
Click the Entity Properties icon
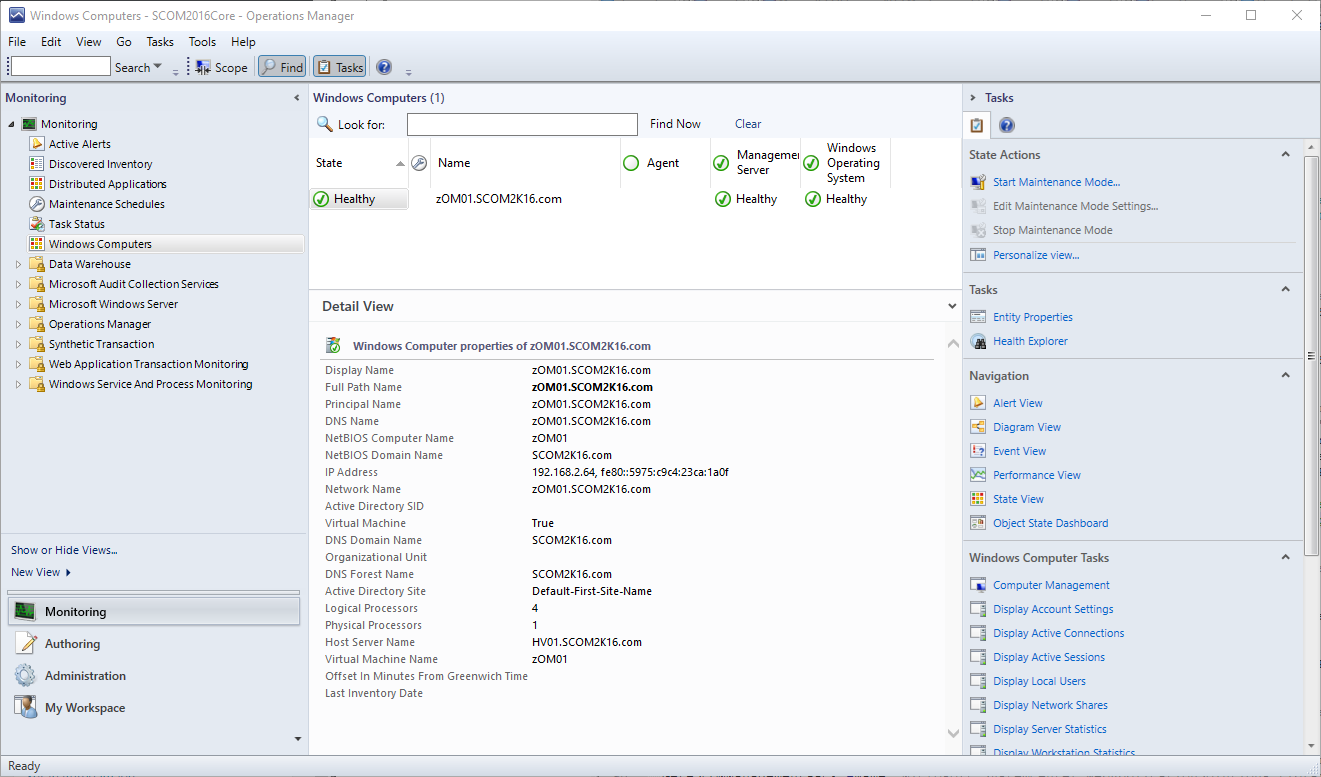[x=978, y=317]
